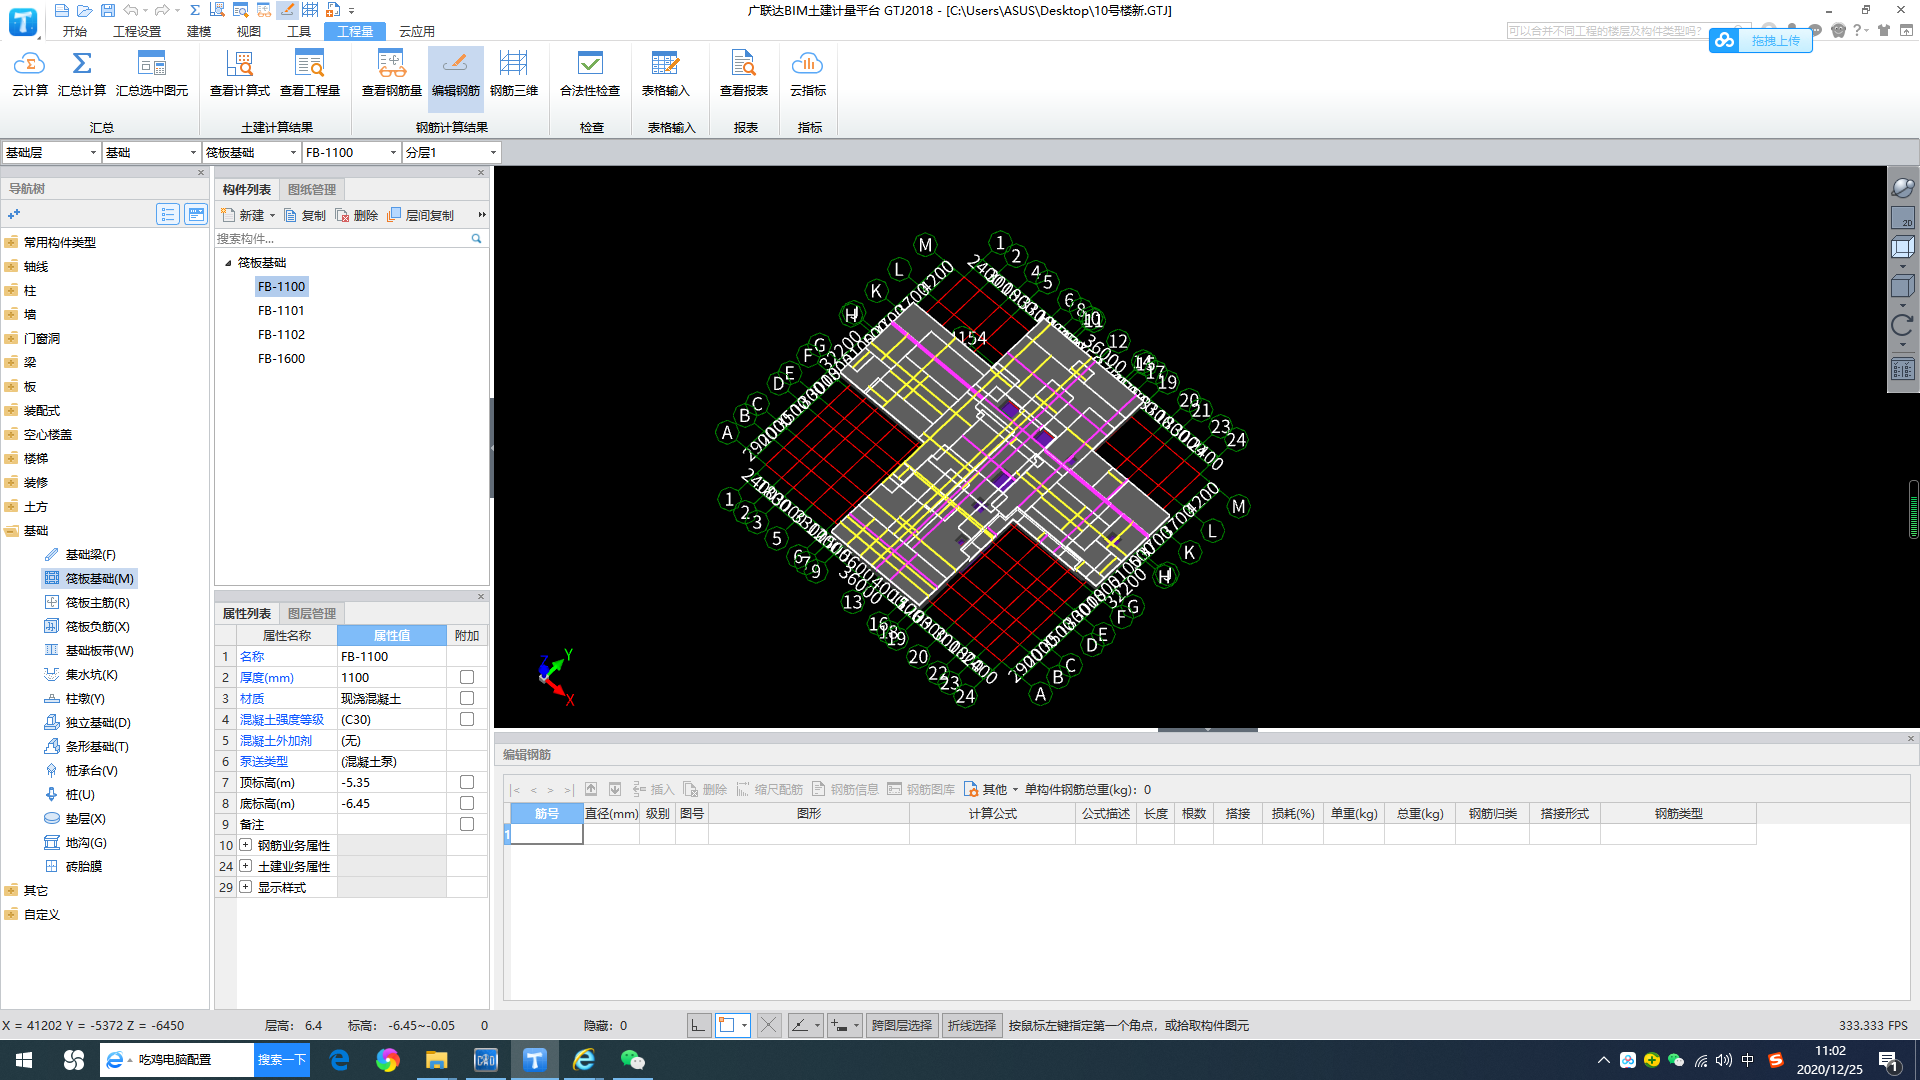This screenshot has height=1080, width=1920.
Task: Click the cross-snap icon in status bar
Action: tap(768, 1025)
